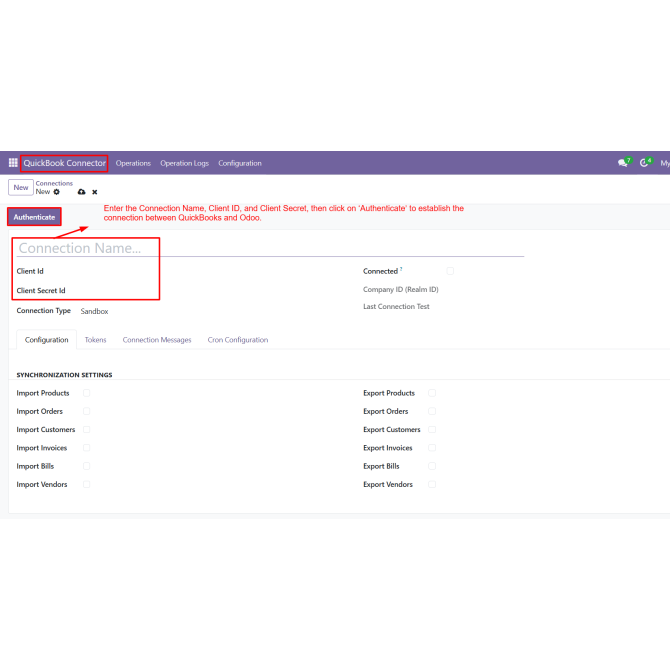The image size is (670, 670).
Task: Open the Operation Logs menu
Action: [x=185, y=163]
